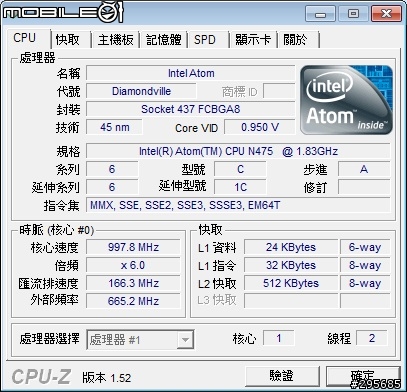
Task: Show the 顯示卡 tab
Action: coord(253,40)
